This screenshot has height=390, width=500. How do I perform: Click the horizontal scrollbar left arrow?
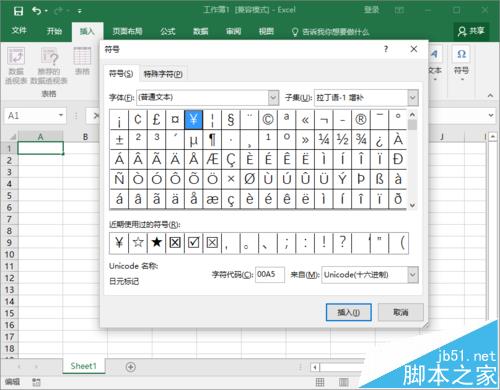[315, 367]
